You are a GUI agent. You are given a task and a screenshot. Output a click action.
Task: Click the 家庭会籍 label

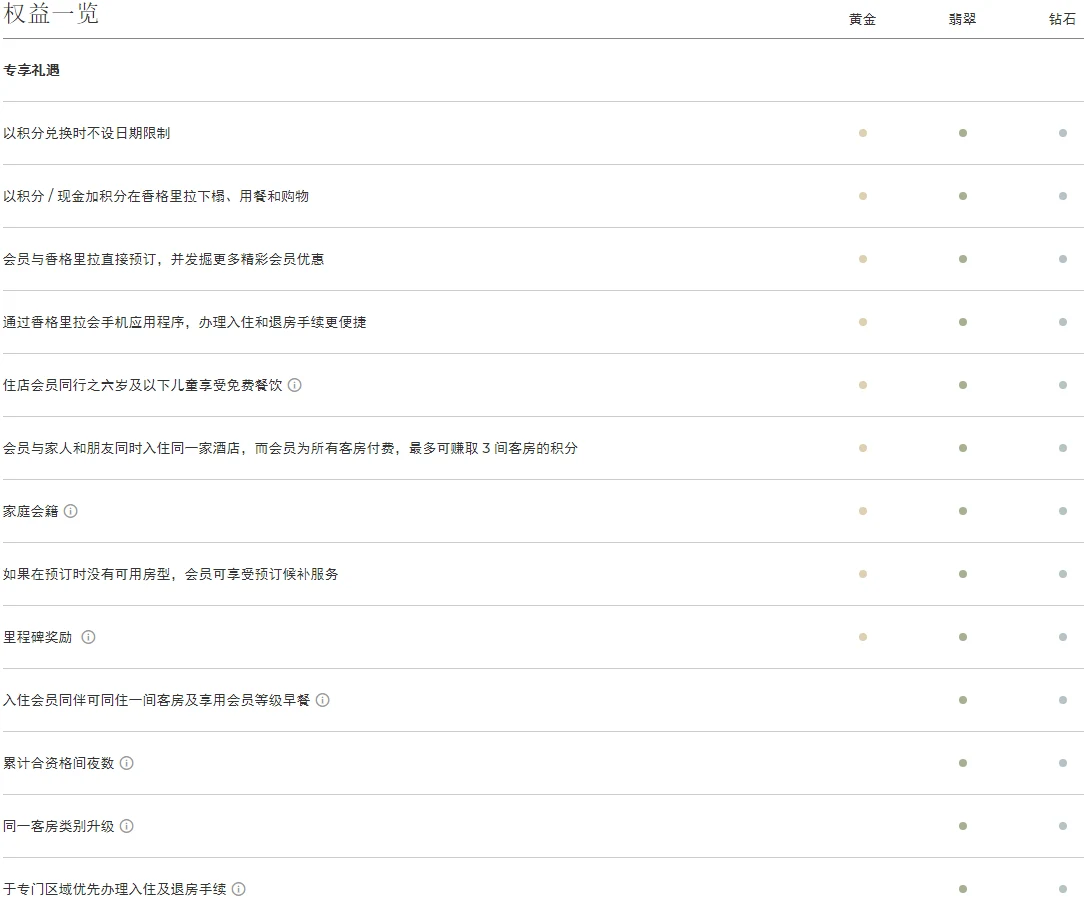(30, 511)
